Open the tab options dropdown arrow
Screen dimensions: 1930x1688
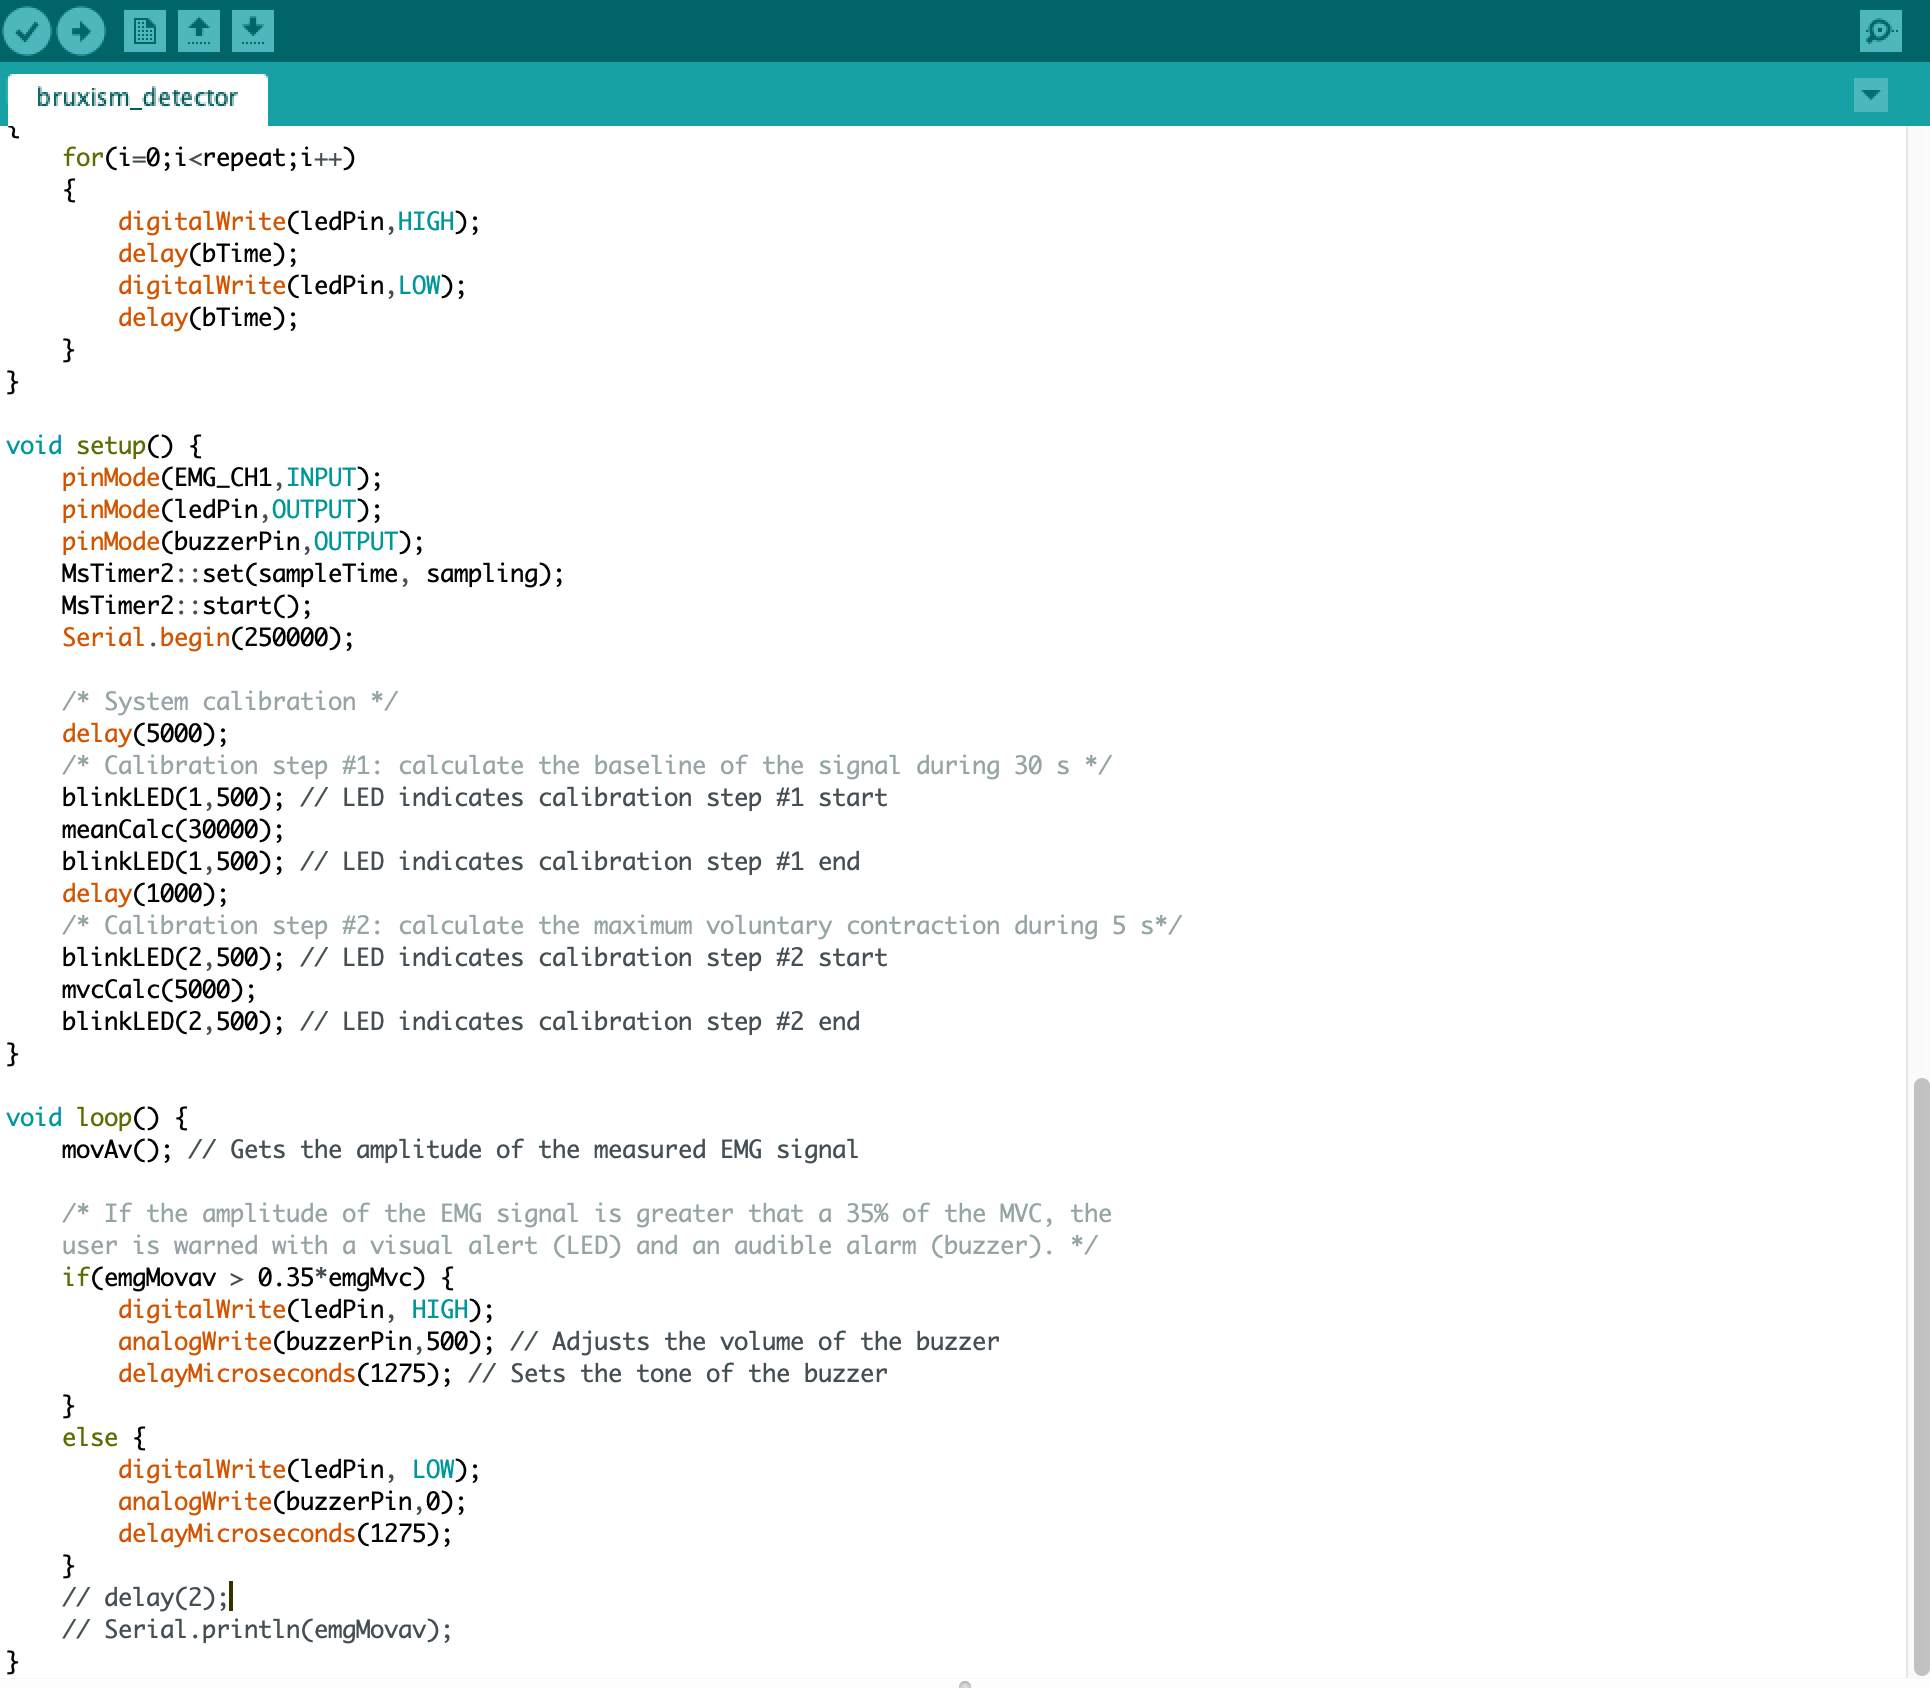click(1870, 96)
